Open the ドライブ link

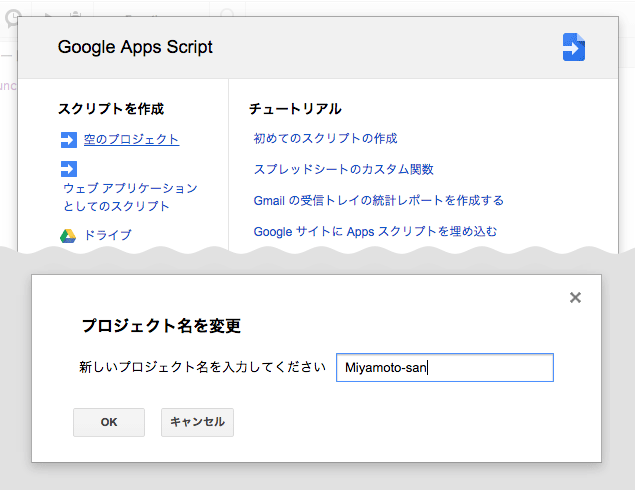coord(108,235)
